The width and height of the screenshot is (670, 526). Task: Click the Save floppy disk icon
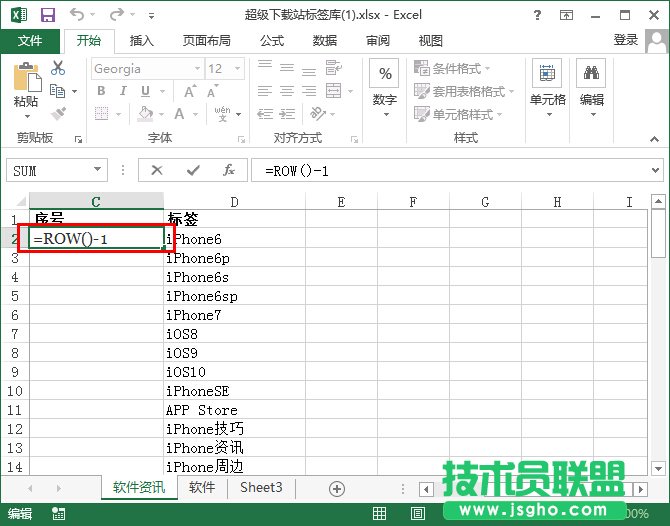[48, 15]
